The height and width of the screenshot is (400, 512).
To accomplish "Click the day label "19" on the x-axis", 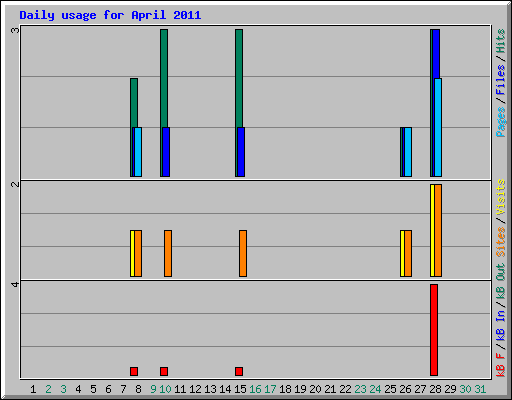I will tap(300, 389).
